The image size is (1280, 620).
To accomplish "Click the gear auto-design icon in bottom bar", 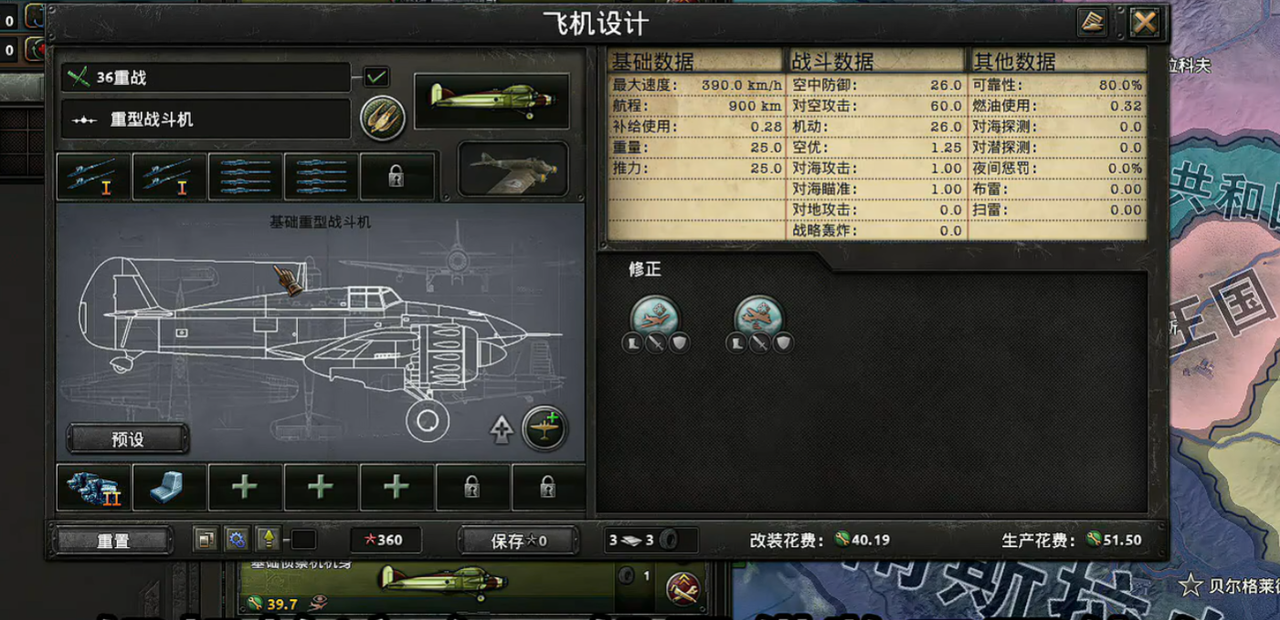I will pyautogui.click(x=236, y=540).
